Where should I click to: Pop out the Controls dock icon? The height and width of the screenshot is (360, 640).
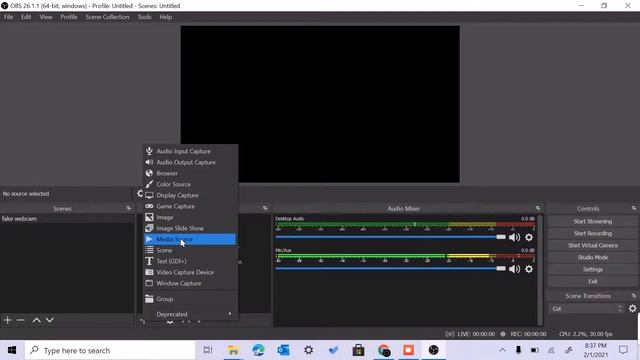pos(634,208)
